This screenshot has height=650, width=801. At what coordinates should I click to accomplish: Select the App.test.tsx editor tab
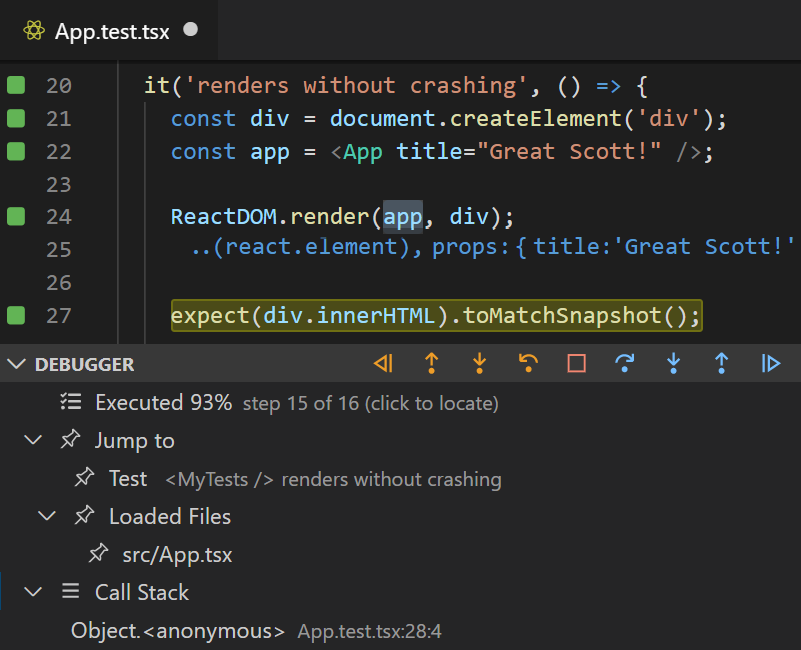(109, 31)
